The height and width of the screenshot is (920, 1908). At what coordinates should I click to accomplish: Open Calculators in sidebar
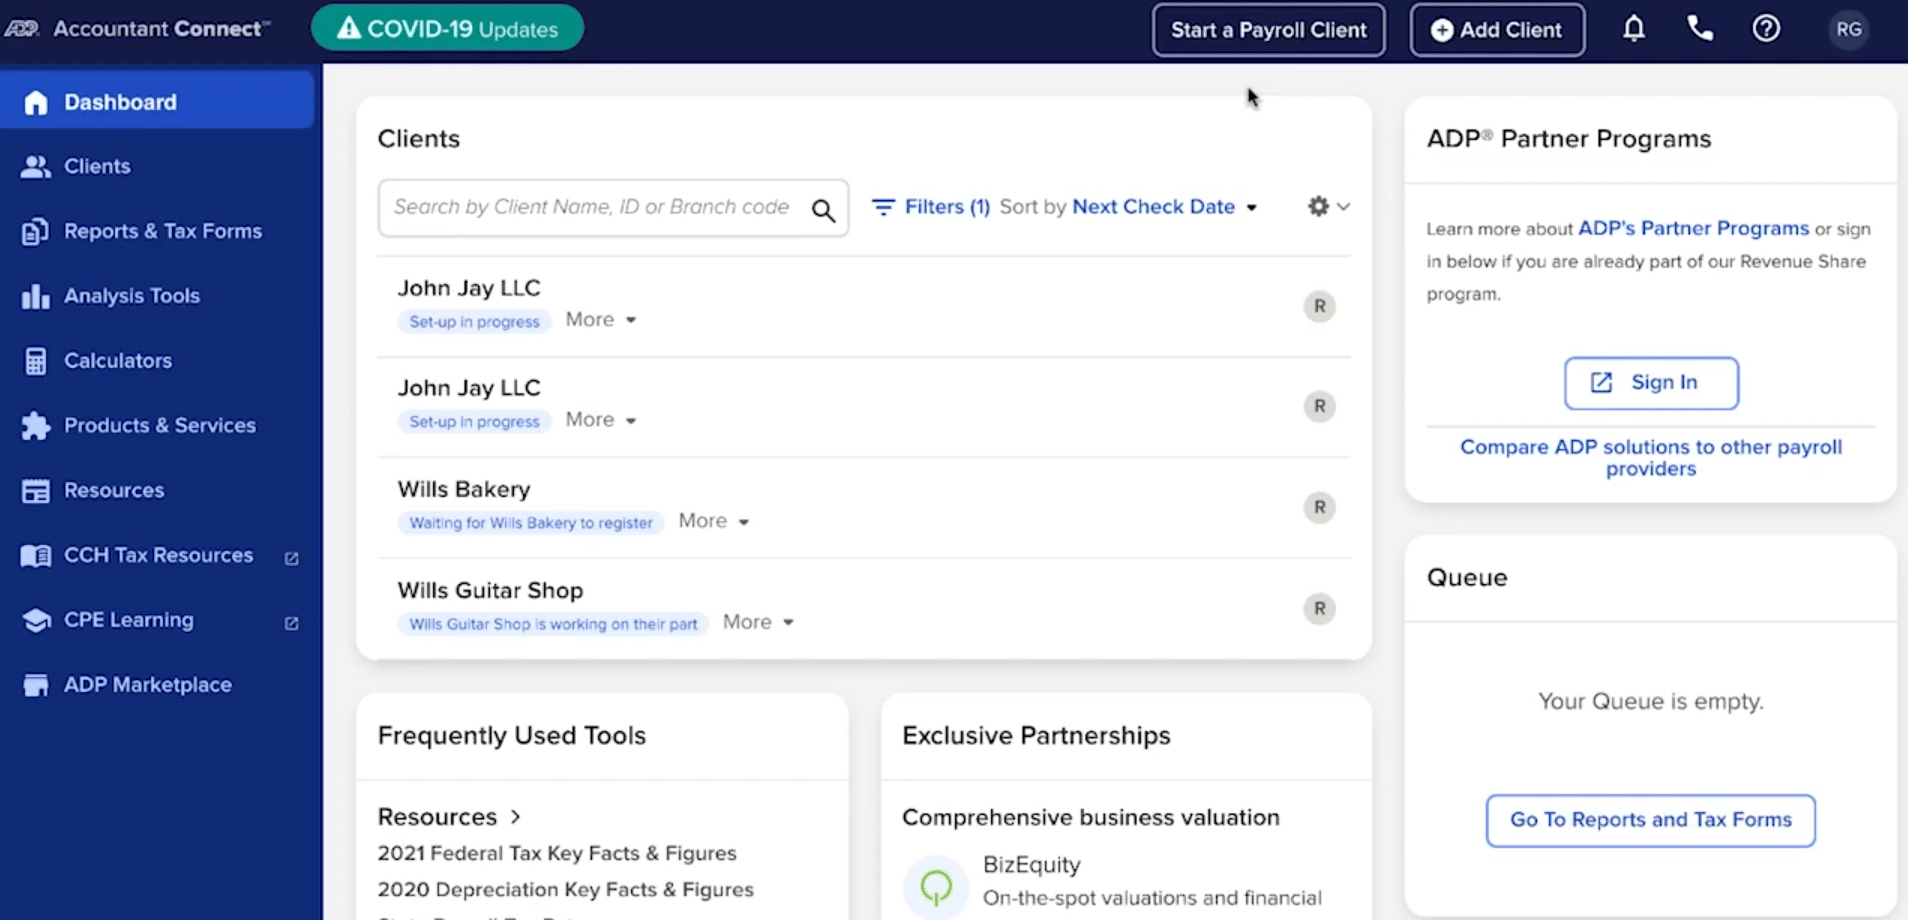pos(118,361)
